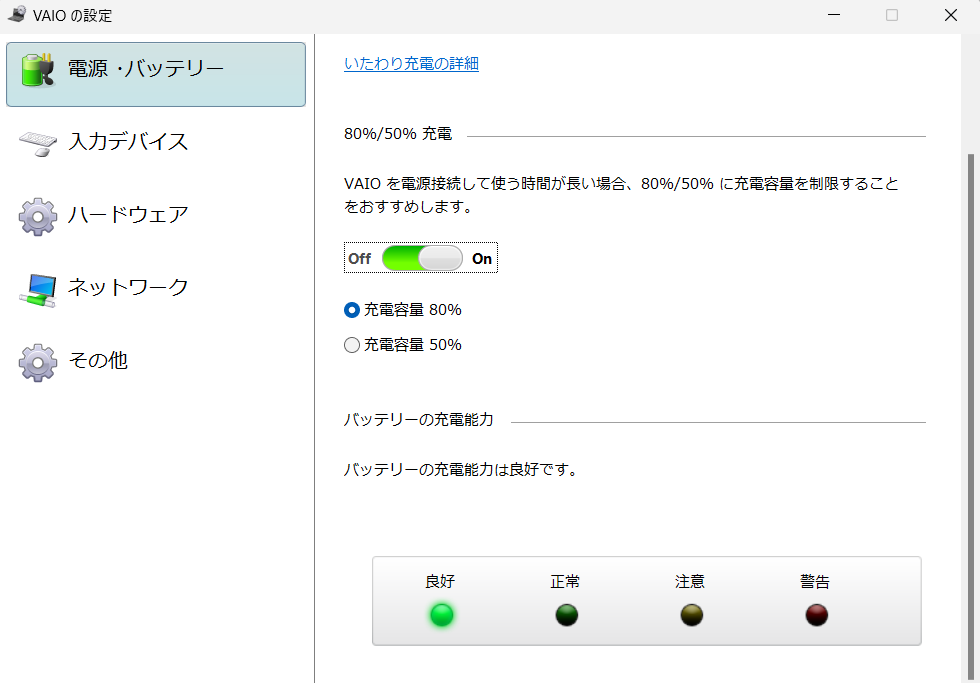Click the 入力デバイス keyboard icon

click(x=38, y=143)
